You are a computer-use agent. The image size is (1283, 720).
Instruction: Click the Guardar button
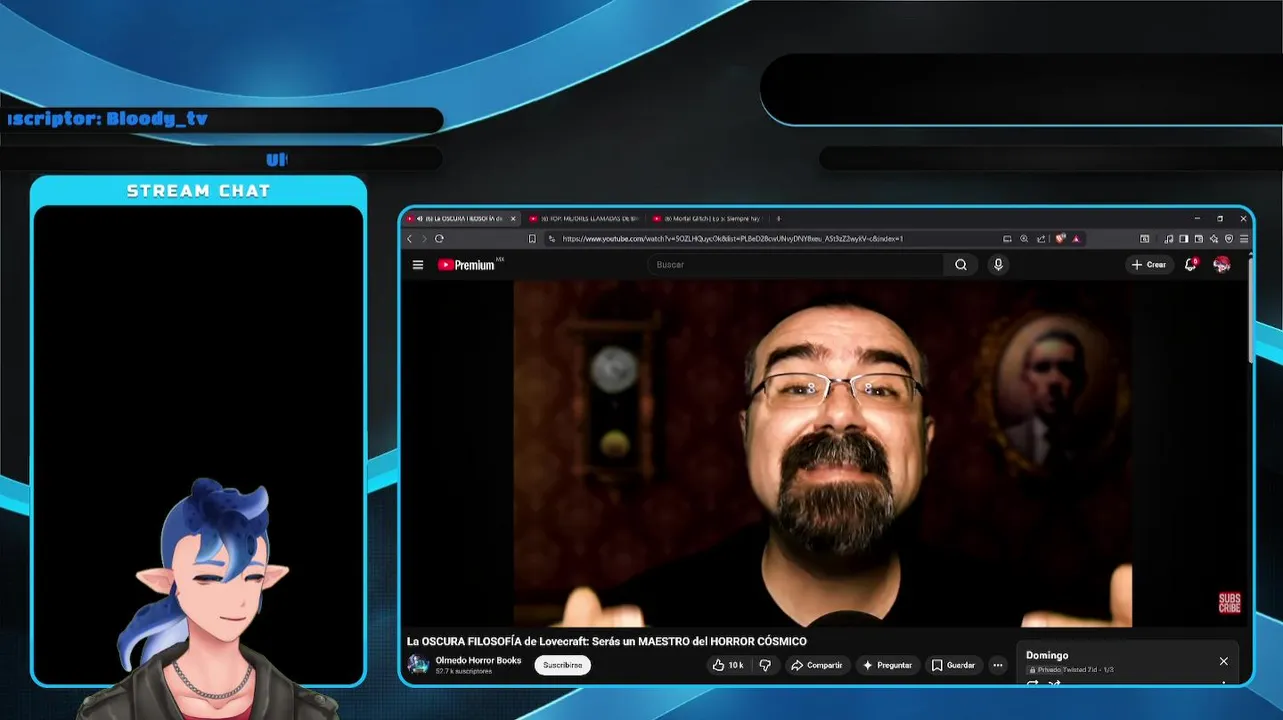pyautogui.click(x=953, y=665)
